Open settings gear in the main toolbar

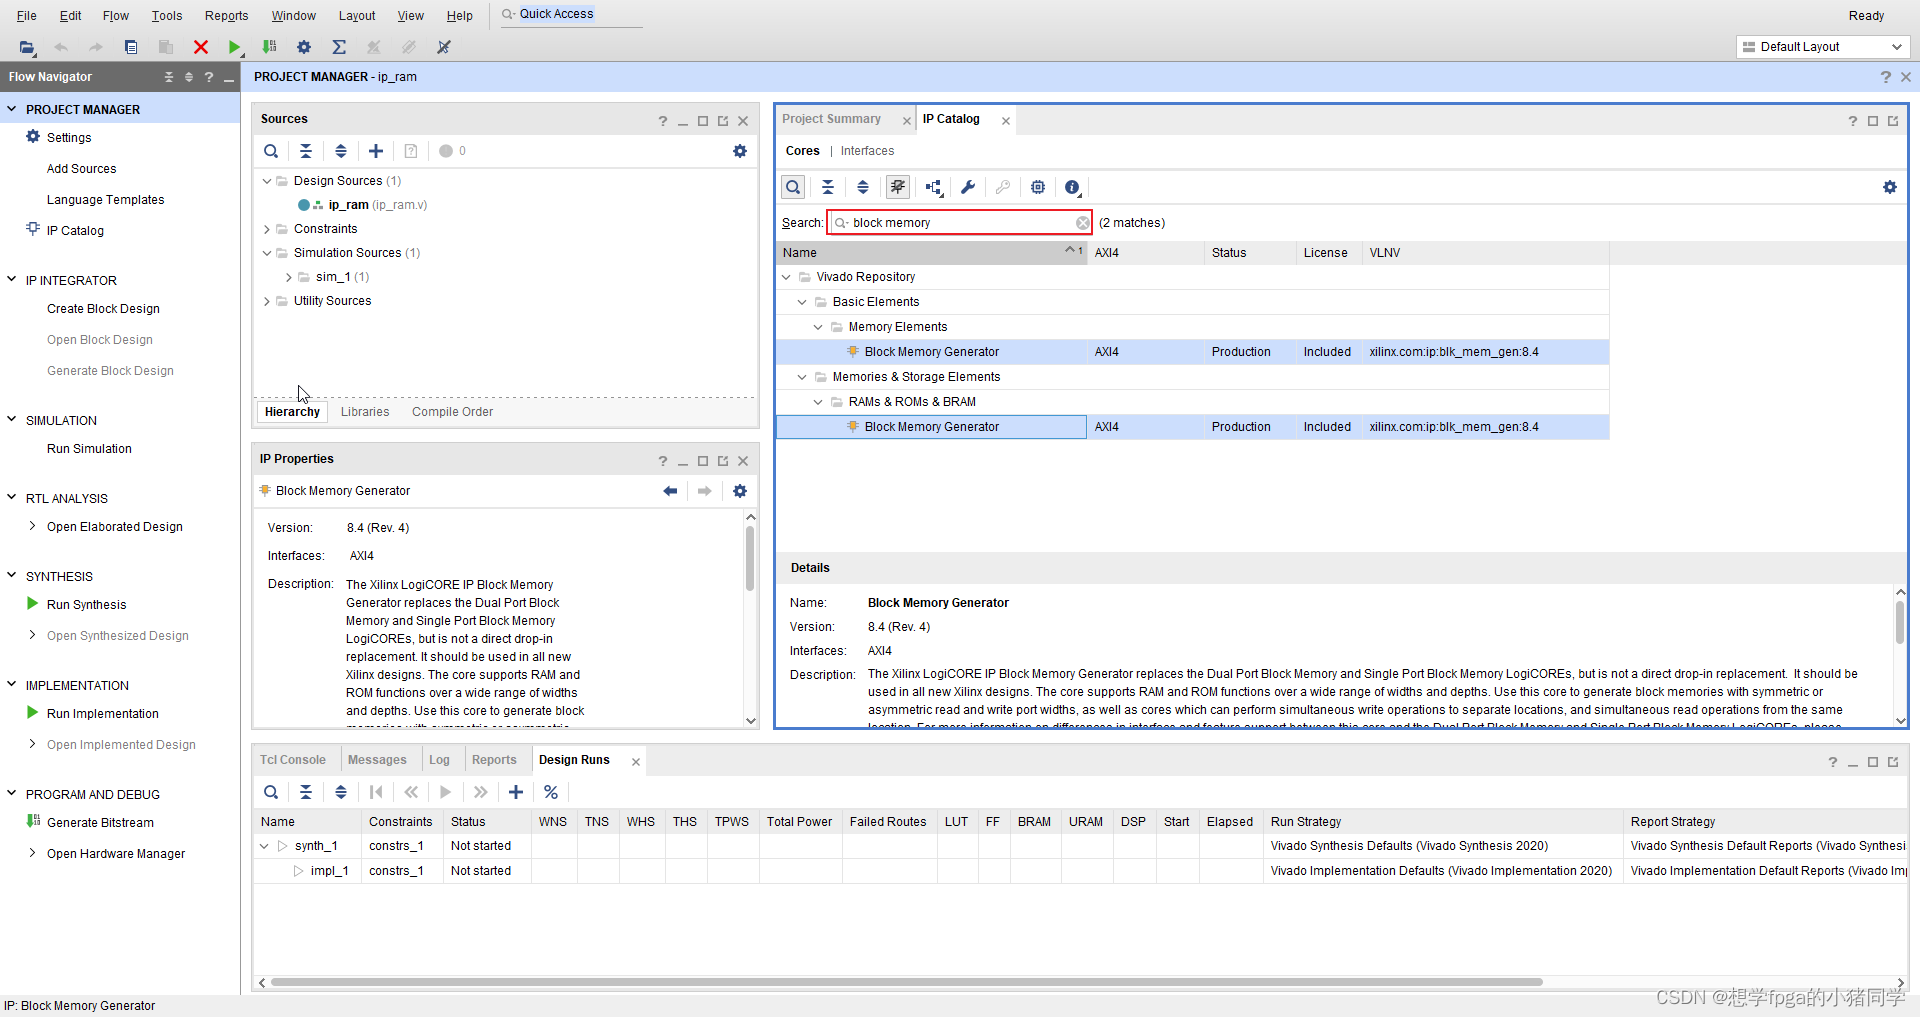304,47
